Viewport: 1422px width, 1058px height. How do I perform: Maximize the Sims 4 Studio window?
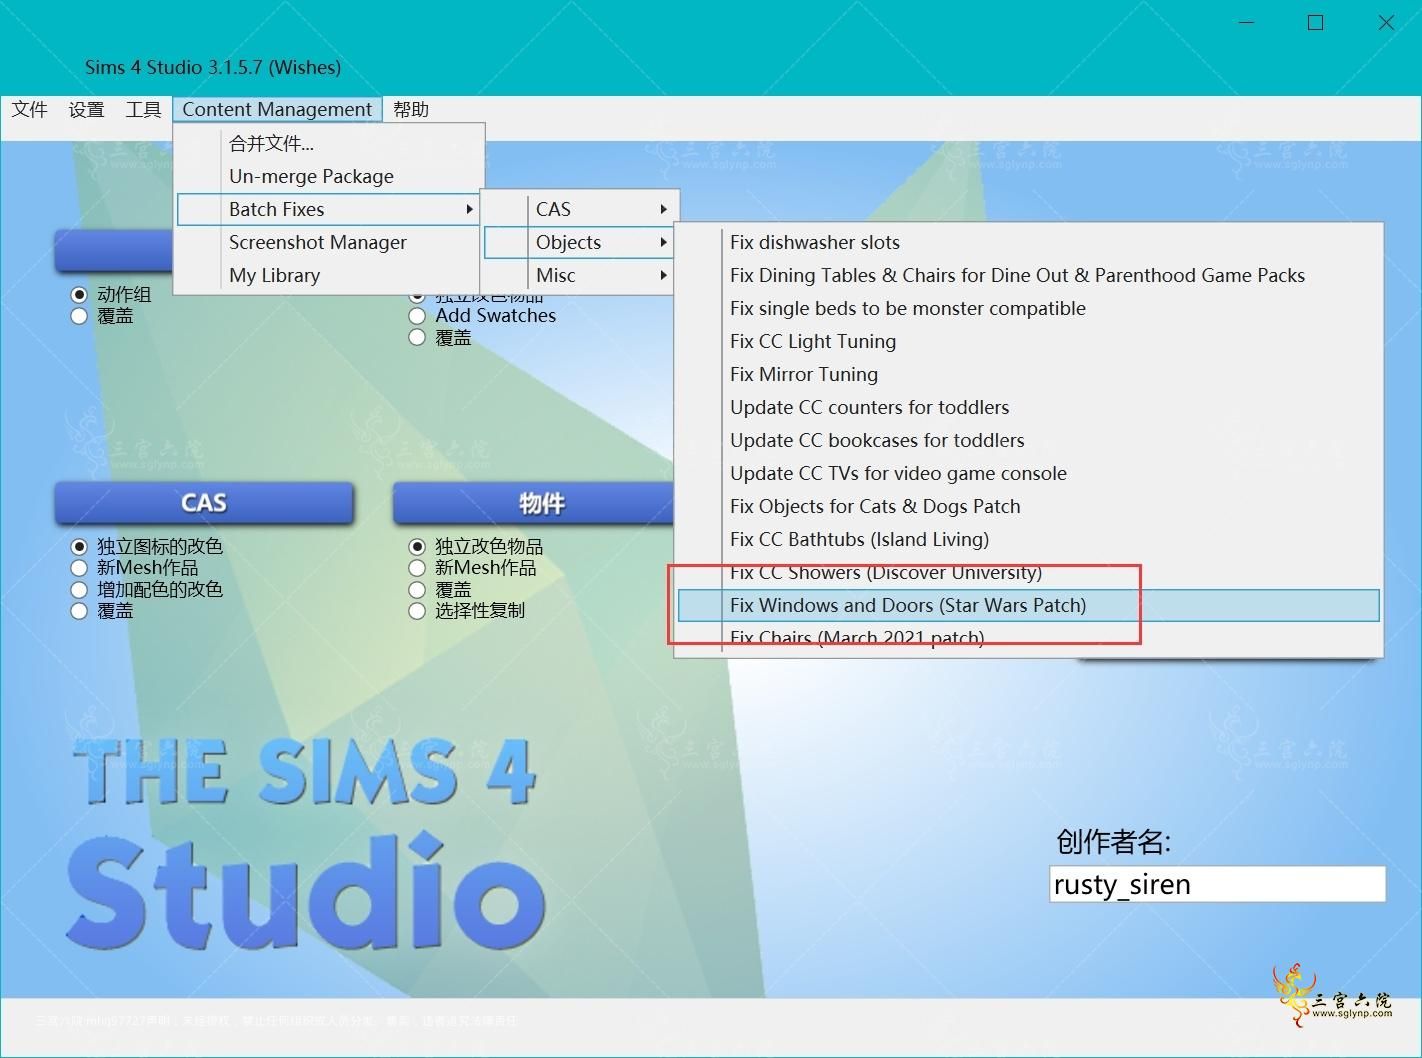pyautogui.click(x=1316, y=22)
